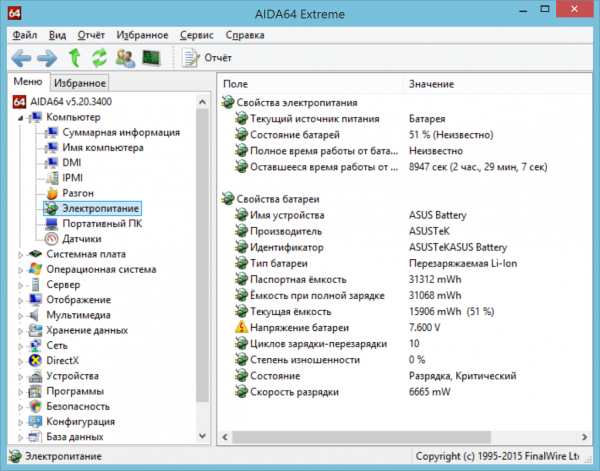The height and width of the screenshot is (471, 600).
Task: Click the tree scrollbar down arrow
Action: 202,436
